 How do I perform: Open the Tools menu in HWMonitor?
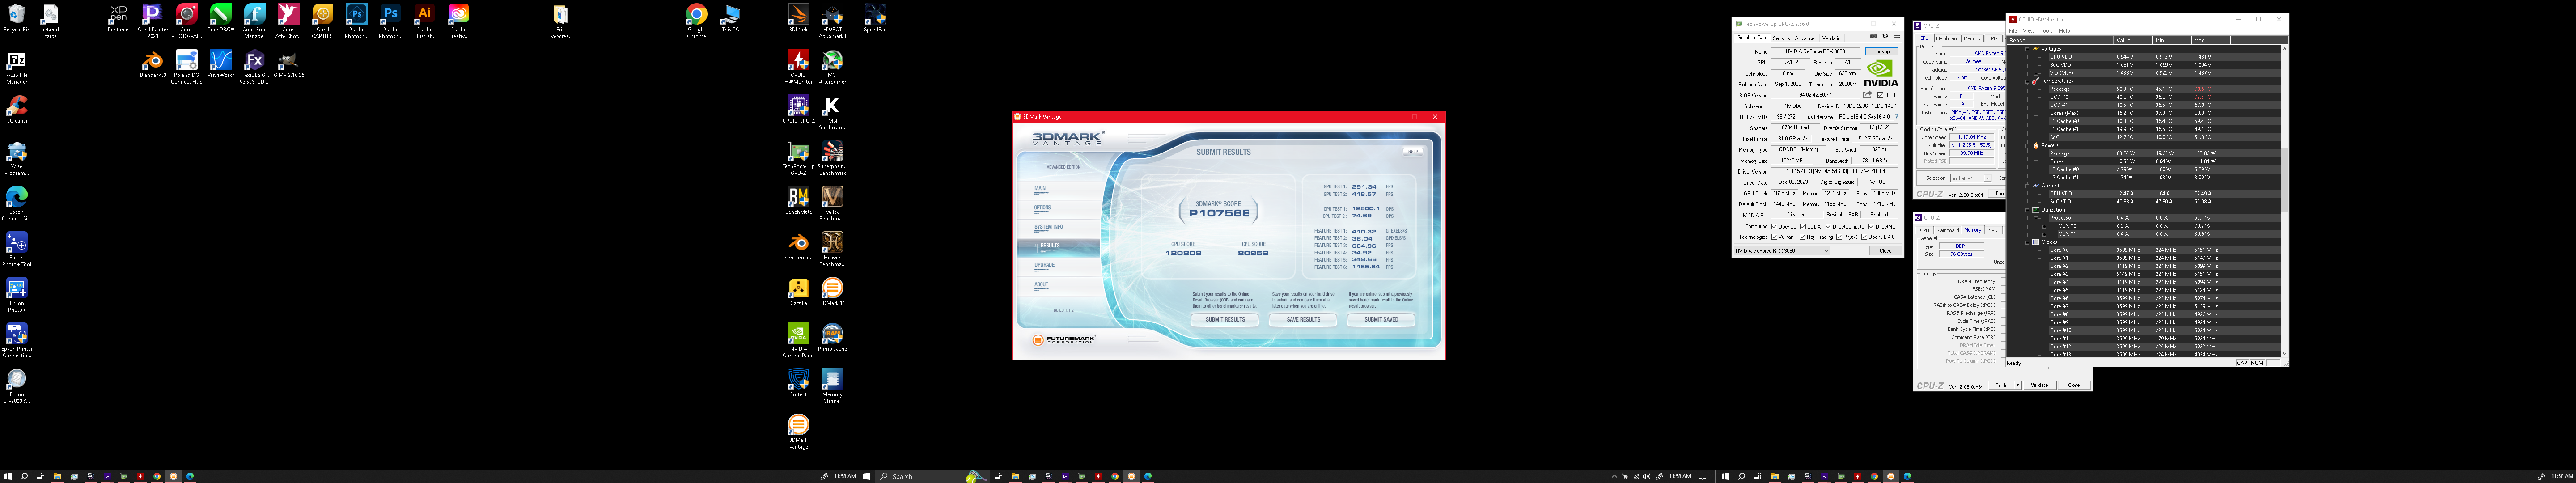click(x=2047, y=31)
